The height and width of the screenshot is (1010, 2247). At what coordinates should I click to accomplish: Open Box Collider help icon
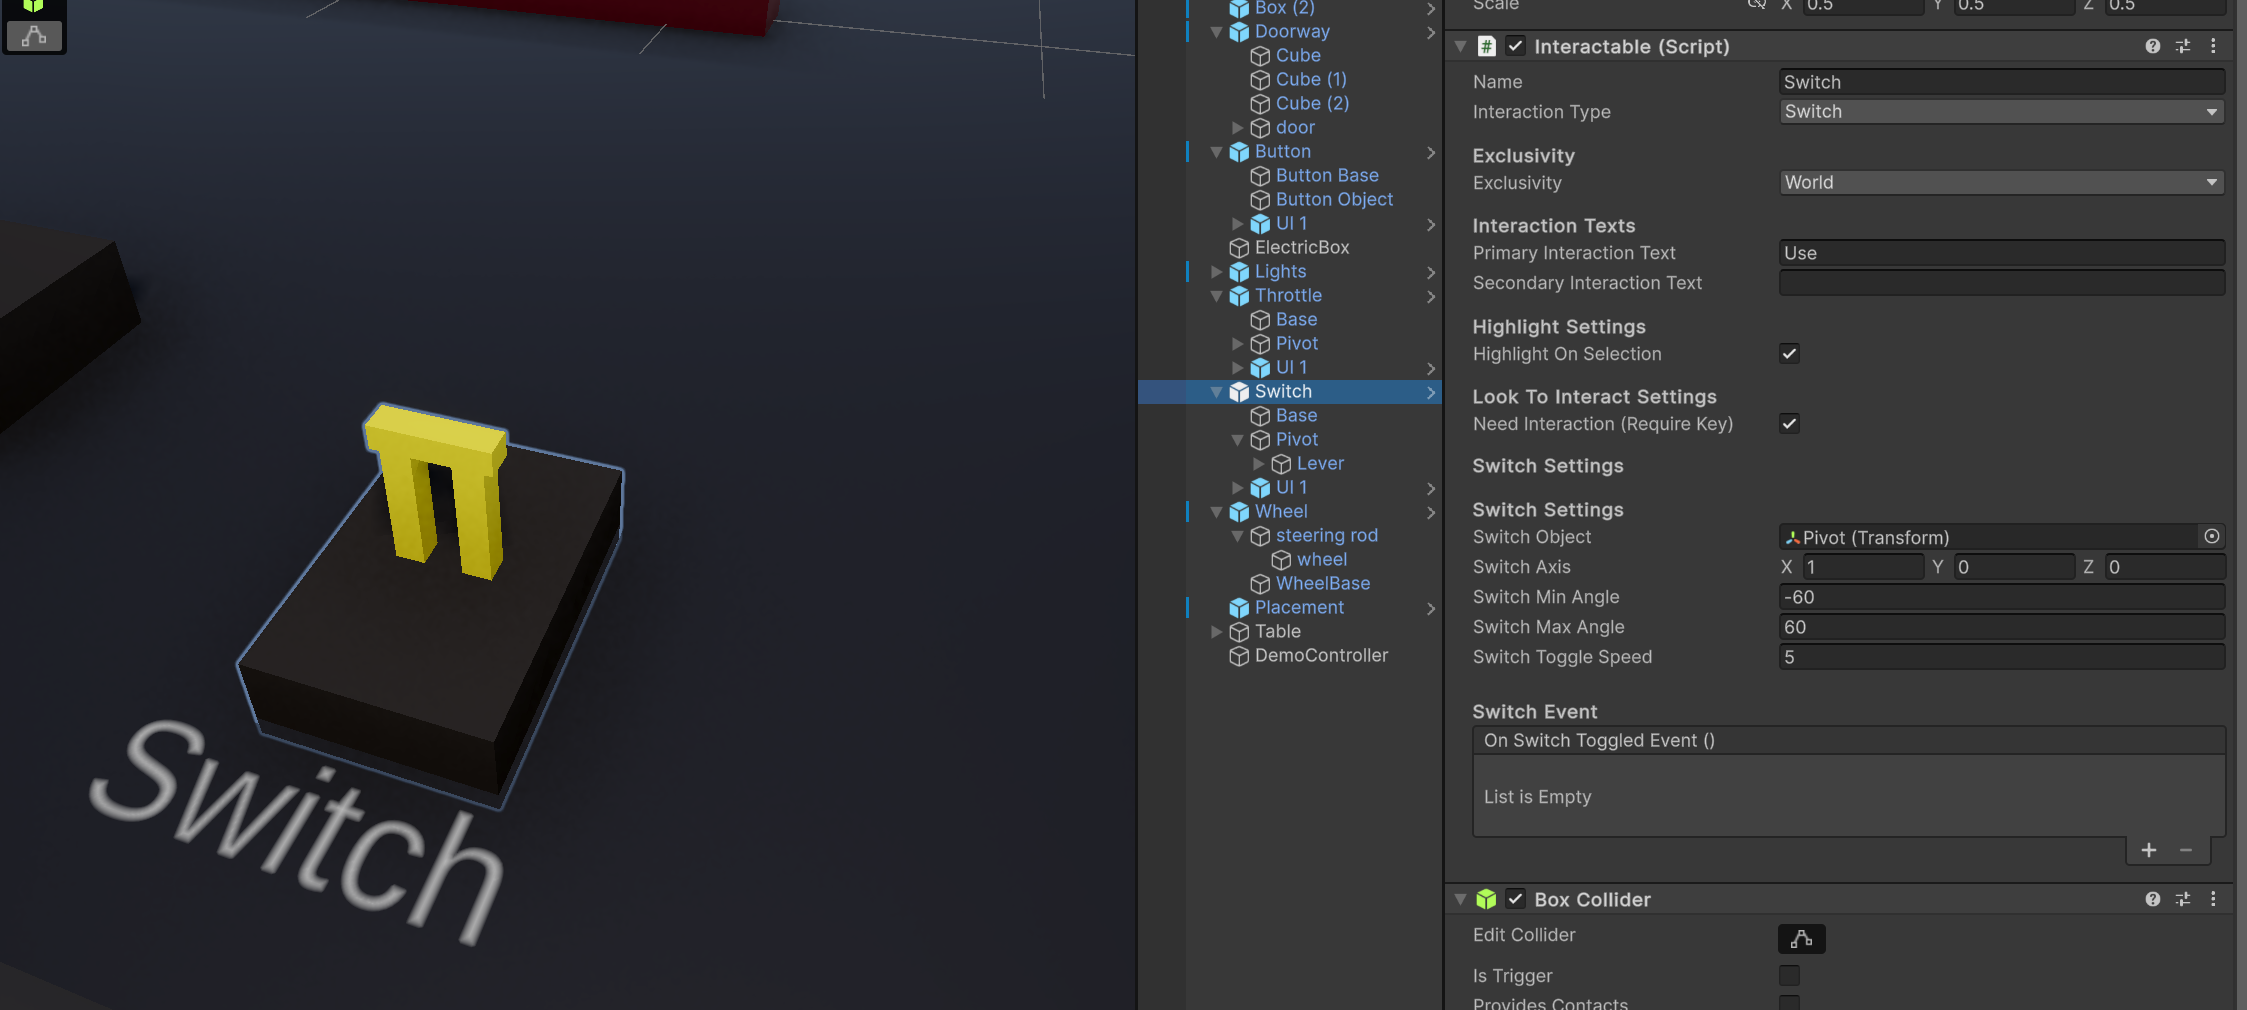[x=2152, y=899]
